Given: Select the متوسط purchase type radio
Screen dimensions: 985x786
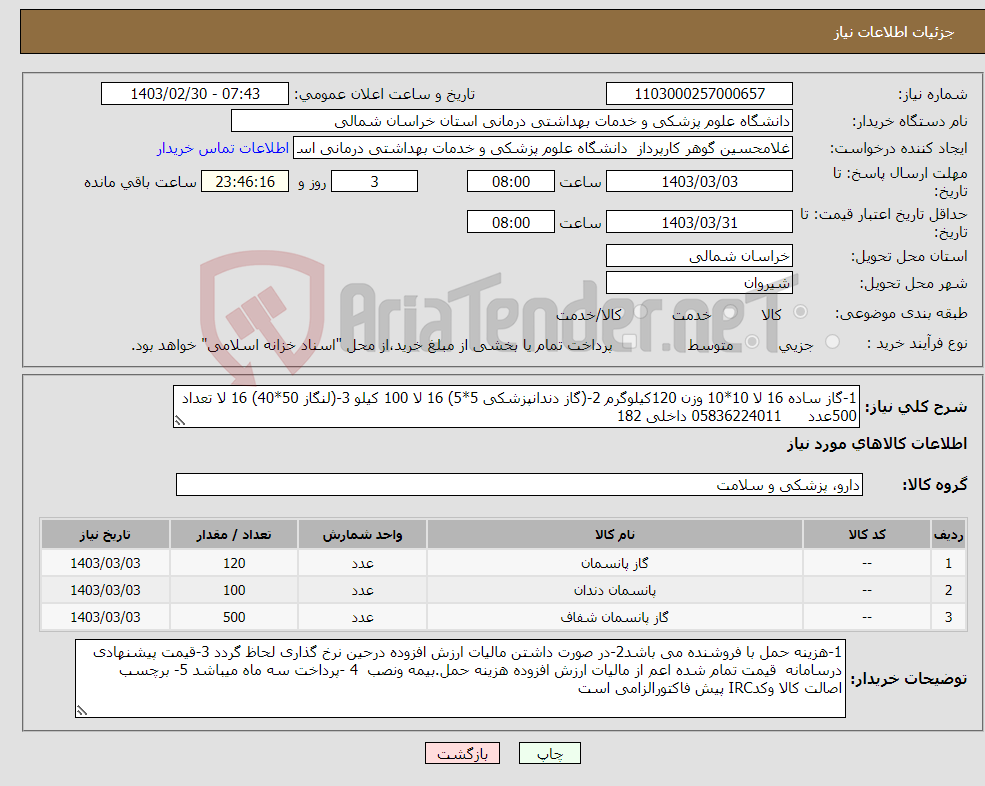Looking at the screenshot, I should (x=752, y=342).
